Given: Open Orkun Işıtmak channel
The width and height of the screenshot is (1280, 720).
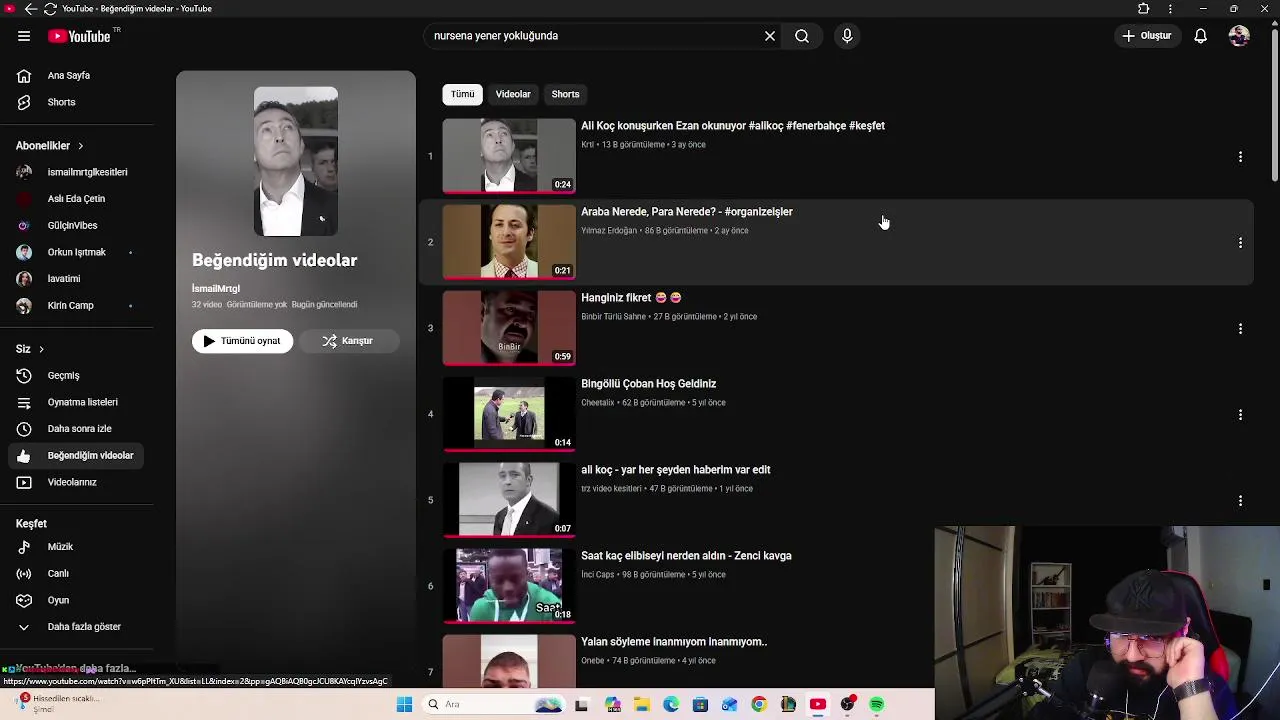Looking at the screenshot, I should tap(77, 252).
